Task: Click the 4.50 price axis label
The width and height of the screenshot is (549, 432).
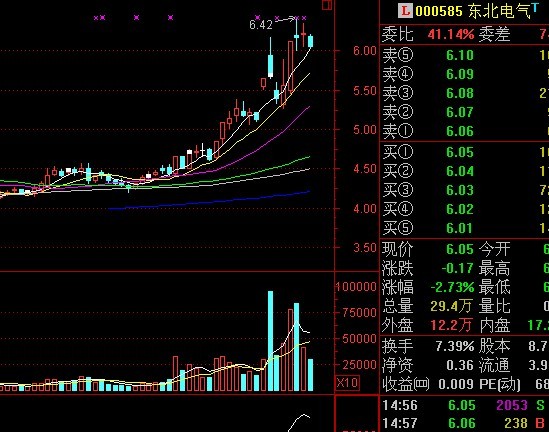Action: (364, 169)
